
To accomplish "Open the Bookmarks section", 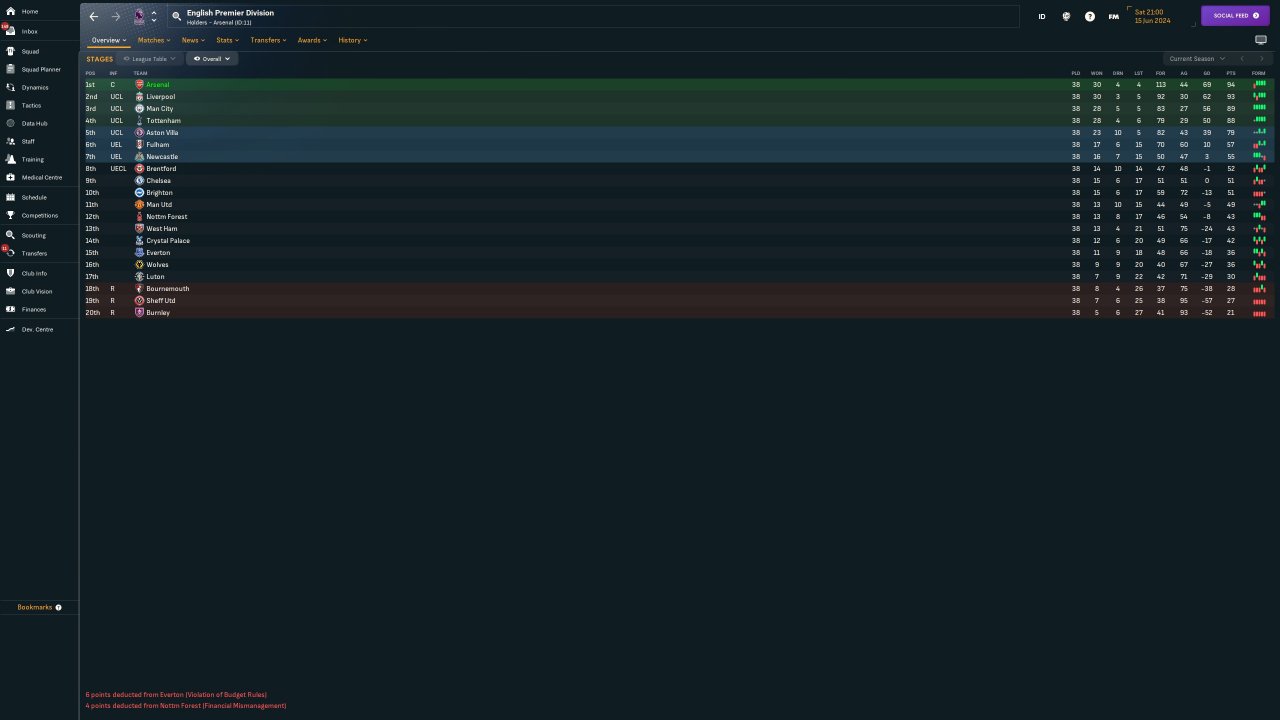I will pyautogui.click(x=39, y=607).
